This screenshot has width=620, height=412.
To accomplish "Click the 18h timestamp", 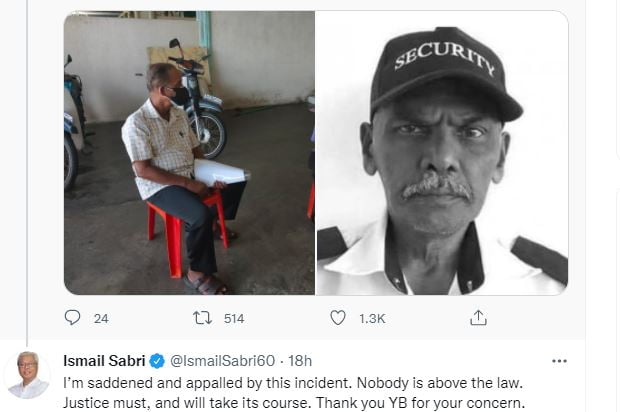I will click(299, 361).
